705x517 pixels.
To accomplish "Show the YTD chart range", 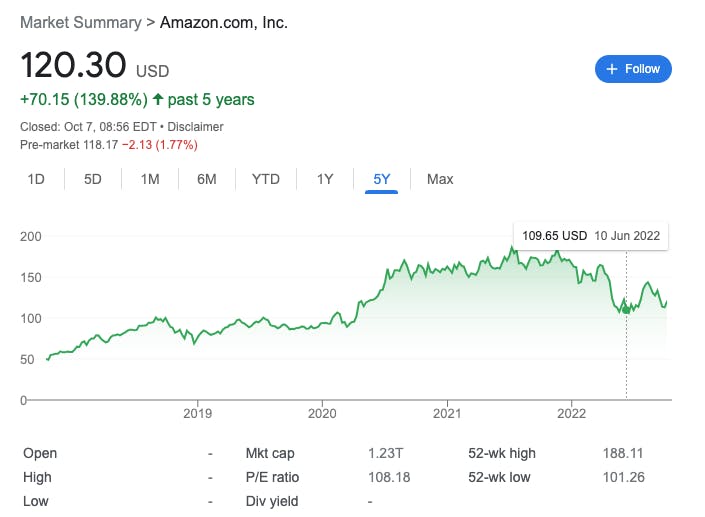I will [265, 179].
